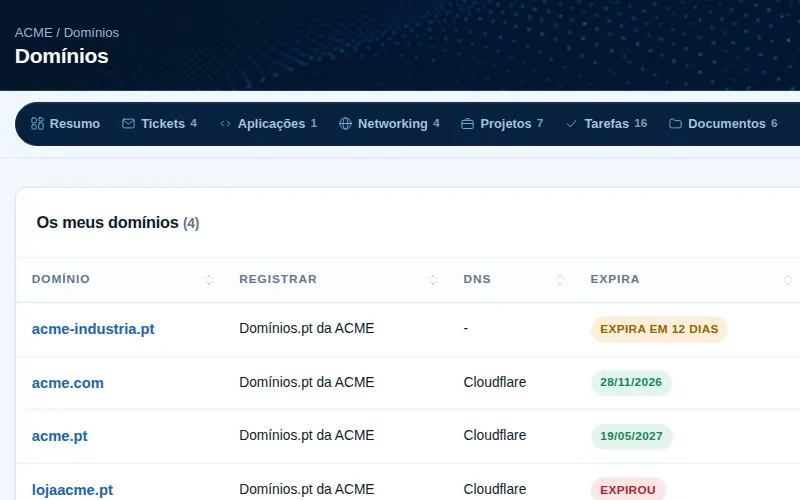Click the EXPIRA column header

coord(615,279)
